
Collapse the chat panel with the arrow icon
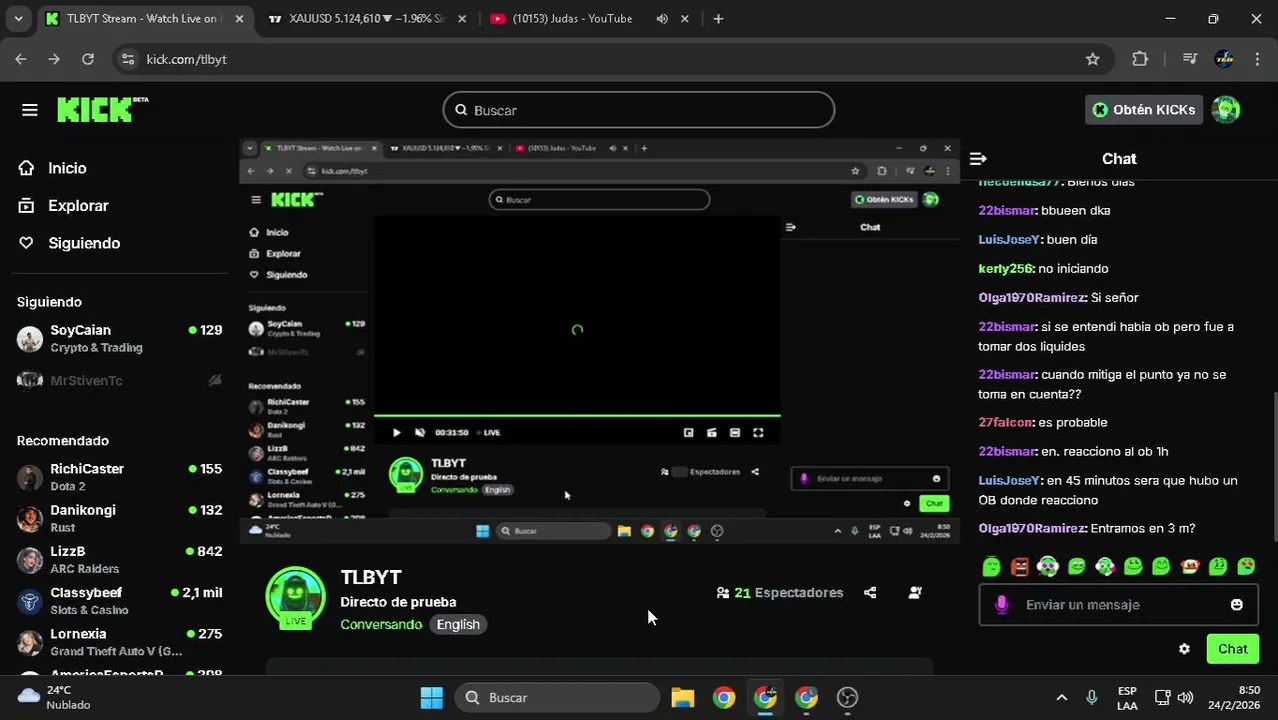coord(978,159)
